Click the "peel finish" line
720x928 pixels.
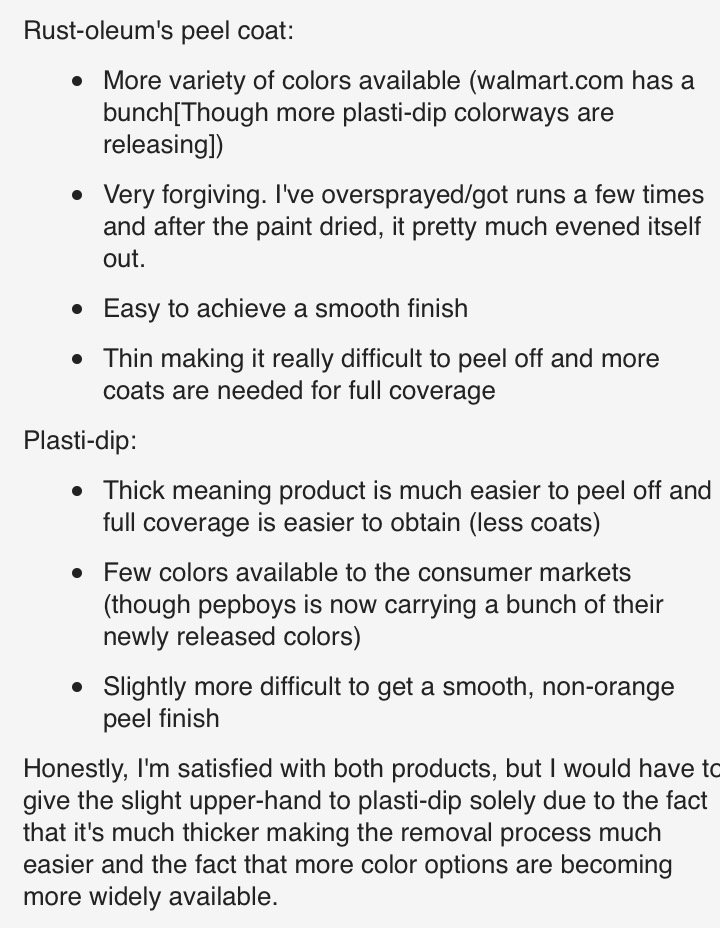point(161,719)
